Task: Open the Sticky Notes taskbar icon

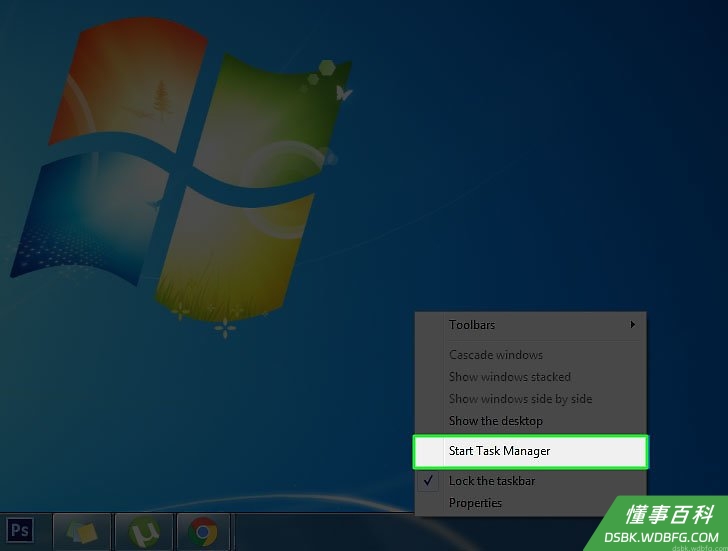Action: [82, 532]
